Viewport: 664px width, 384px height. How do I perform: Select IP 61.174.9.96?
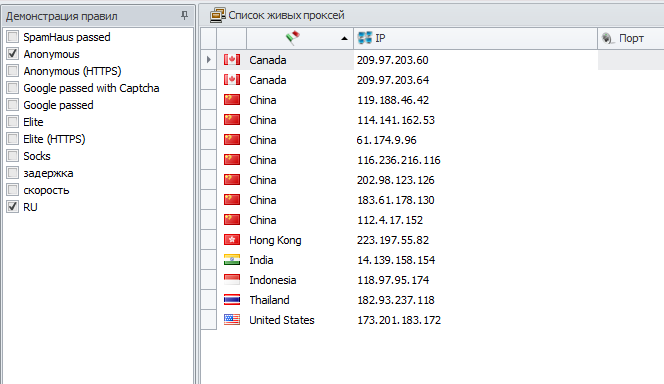point(386,140)
